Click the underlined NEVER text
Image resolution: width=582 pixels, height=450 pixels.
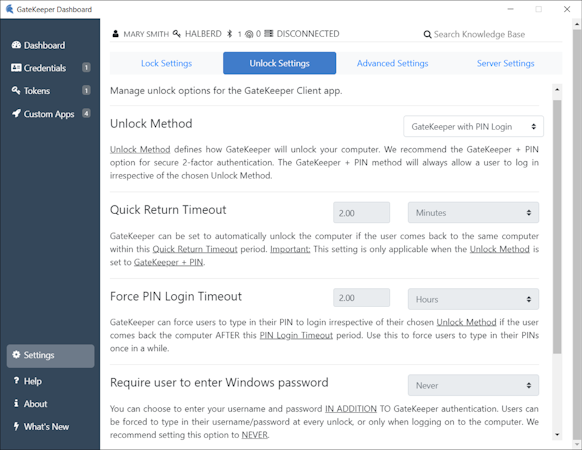point(255,435)
